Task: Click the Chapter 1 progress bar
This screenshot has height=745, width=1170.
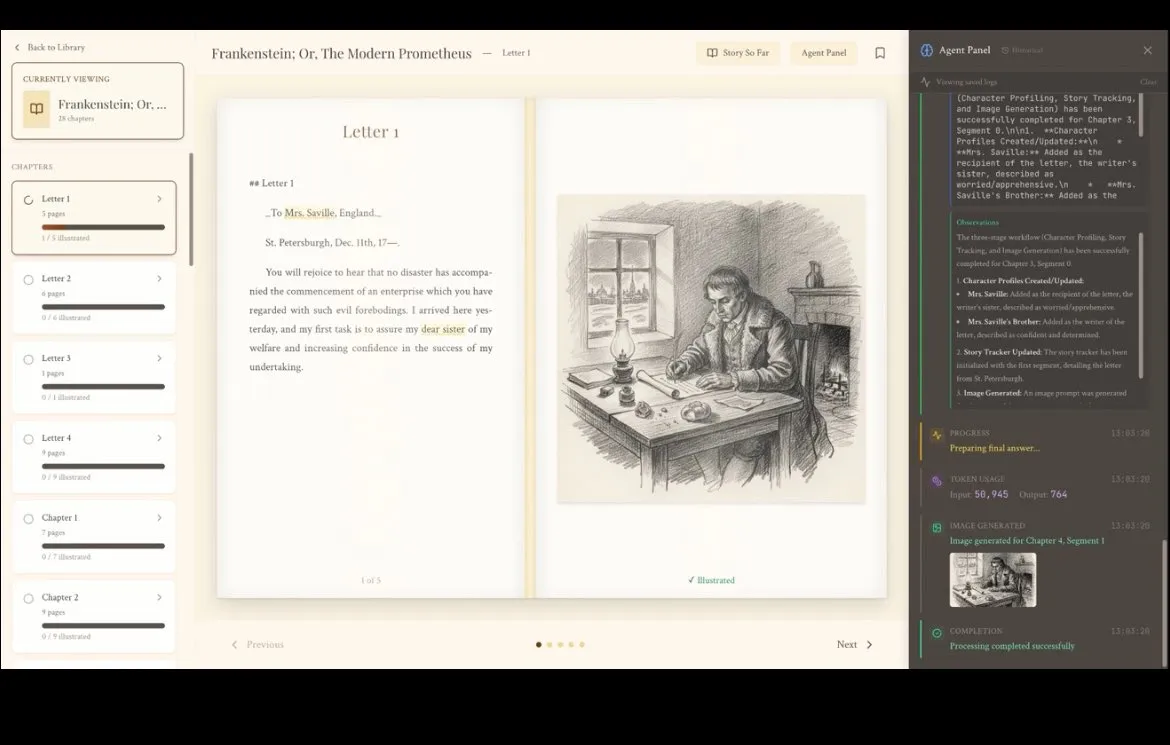Action: 103,546
